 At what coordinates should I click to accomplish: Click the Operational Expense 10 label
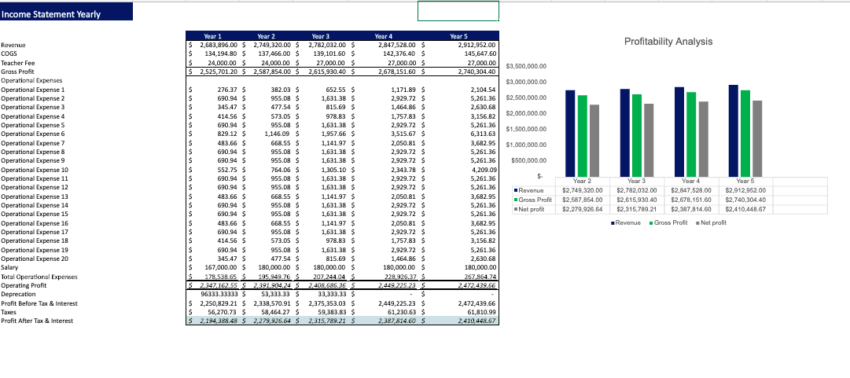pyautogui.click(x=34, y=170)
